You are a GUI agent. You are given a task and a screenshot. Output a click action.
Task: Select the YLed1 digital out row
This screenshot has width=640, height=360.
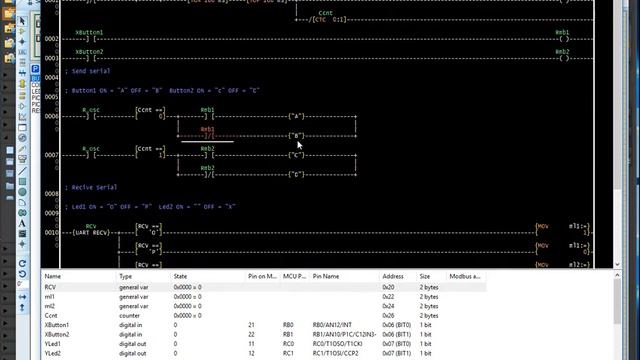(x=264, y=344)
